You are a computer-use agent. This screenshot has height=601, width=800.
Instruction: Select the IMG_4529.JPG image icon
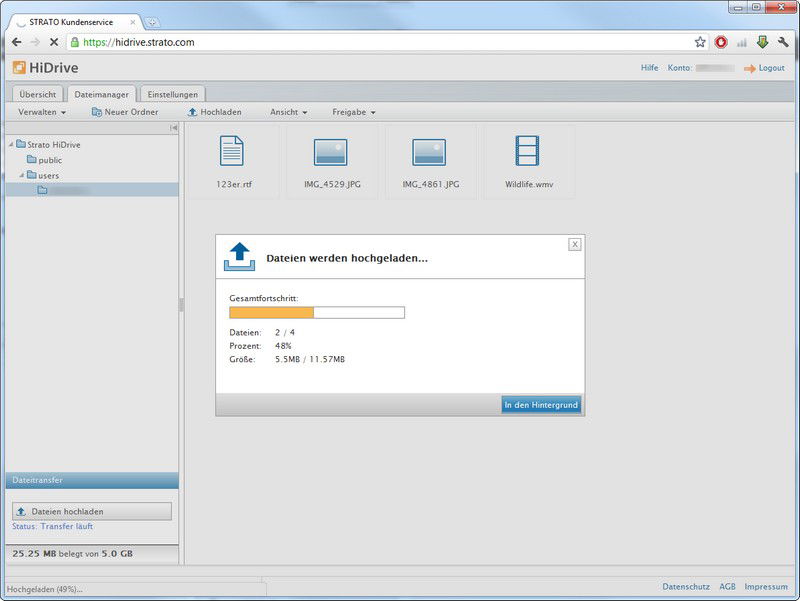click(x=330, y=152)
